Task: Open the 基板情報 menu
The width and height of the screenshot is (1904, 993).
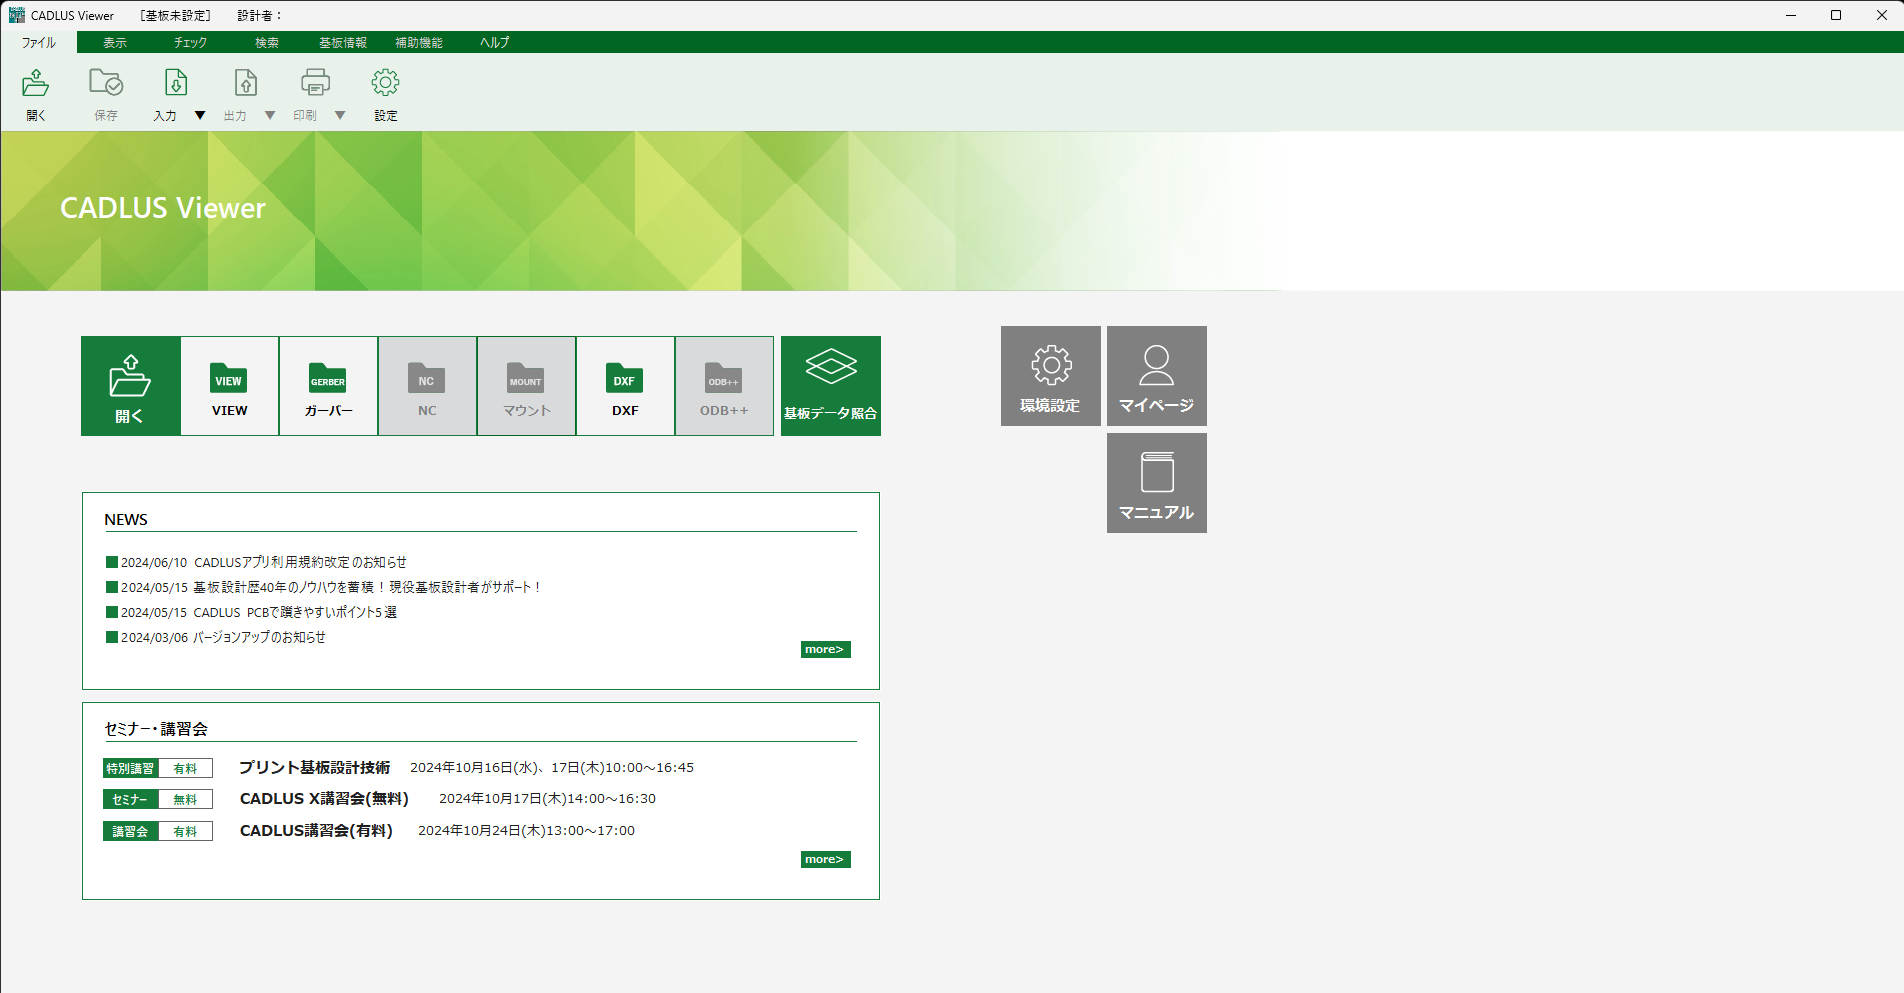Action: [343, 43]
